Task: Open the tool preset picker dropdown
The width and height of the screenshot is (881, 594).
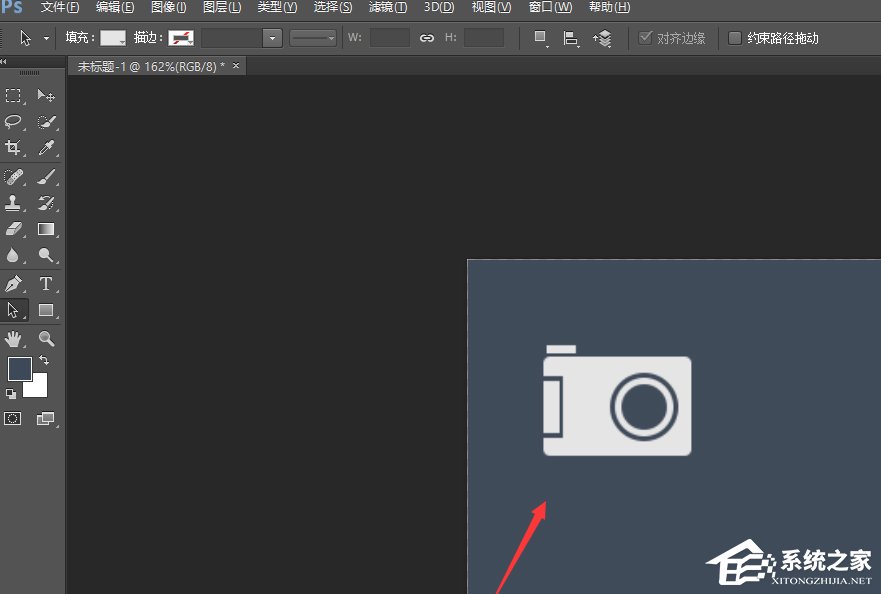Action: click(x=46, y=38)
